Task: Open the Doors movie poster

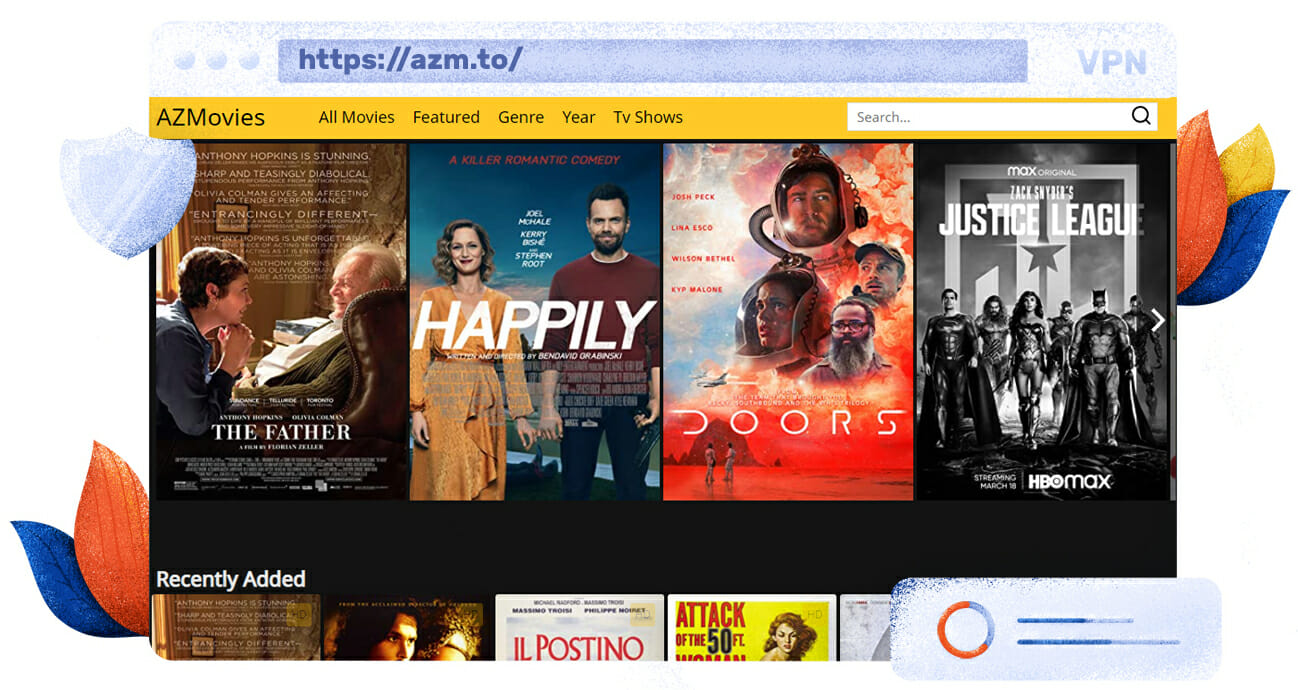Action: (788, 321)
